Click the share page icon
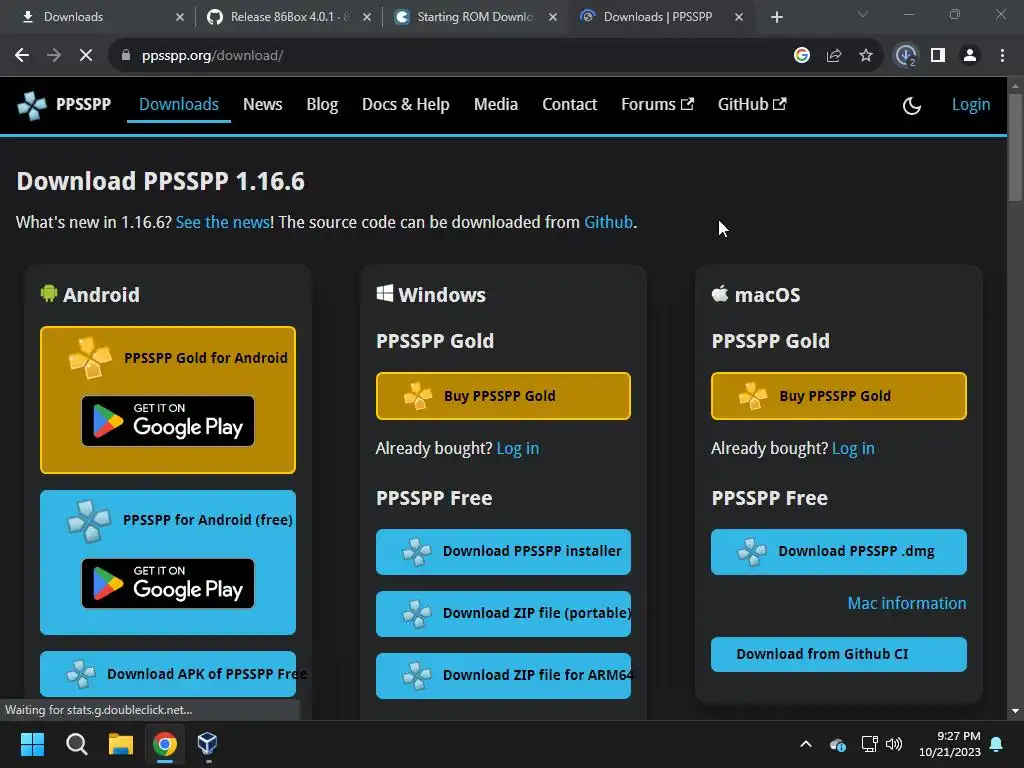 click(x=834, y=56)
